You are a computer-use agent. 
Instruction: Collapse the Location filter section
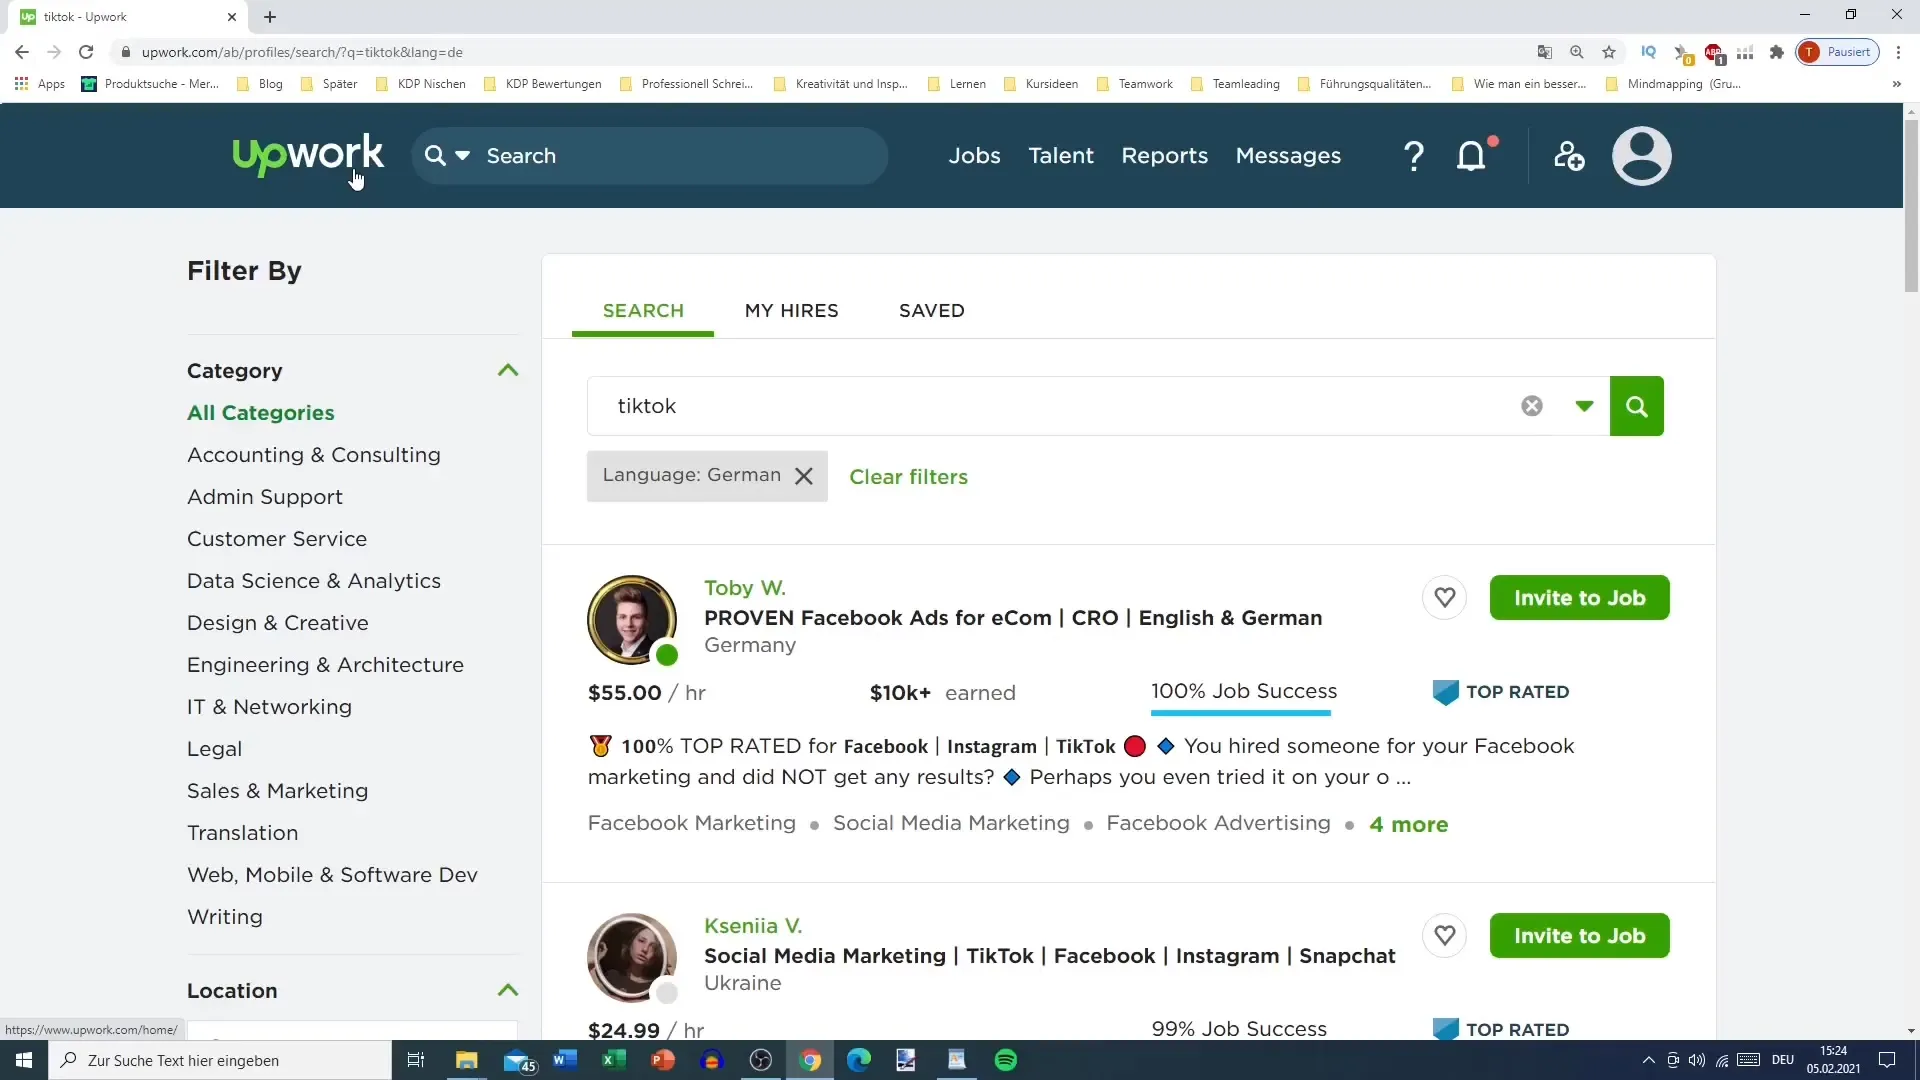coord(508,991)
